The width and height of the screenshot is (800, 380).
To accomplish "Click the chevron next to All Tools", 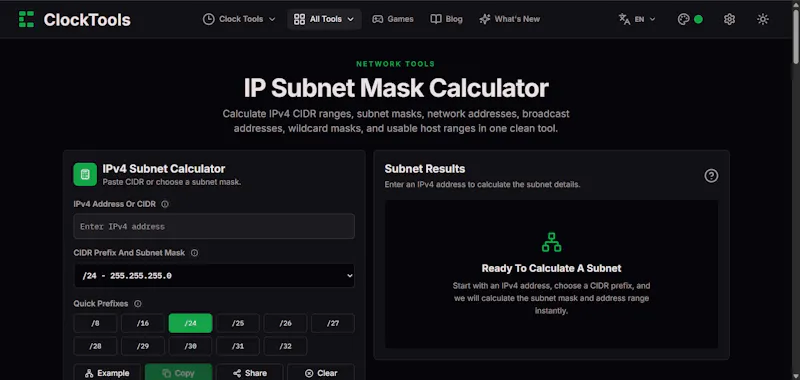I will 351,19.
